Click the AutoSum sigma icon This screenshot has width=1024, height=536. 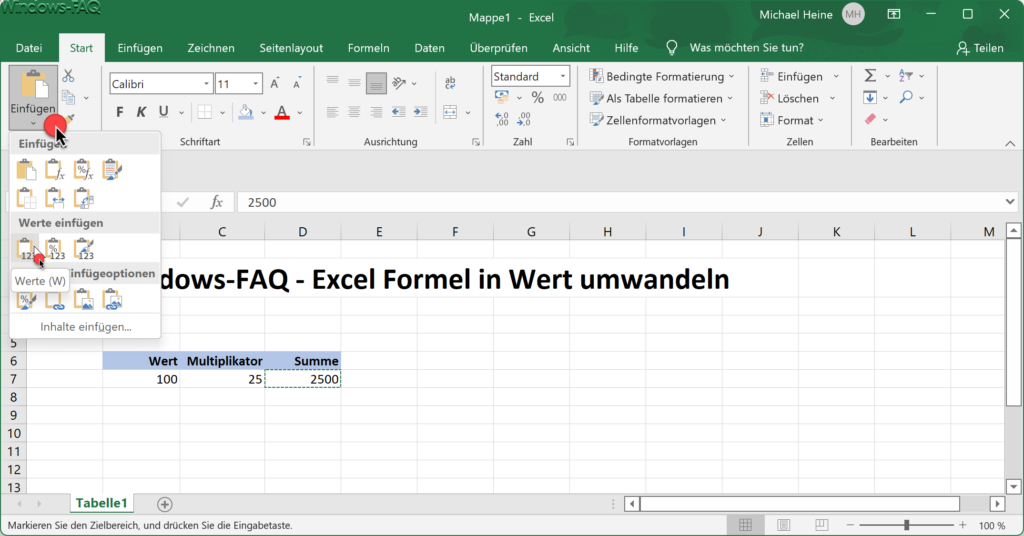[870, 76]
